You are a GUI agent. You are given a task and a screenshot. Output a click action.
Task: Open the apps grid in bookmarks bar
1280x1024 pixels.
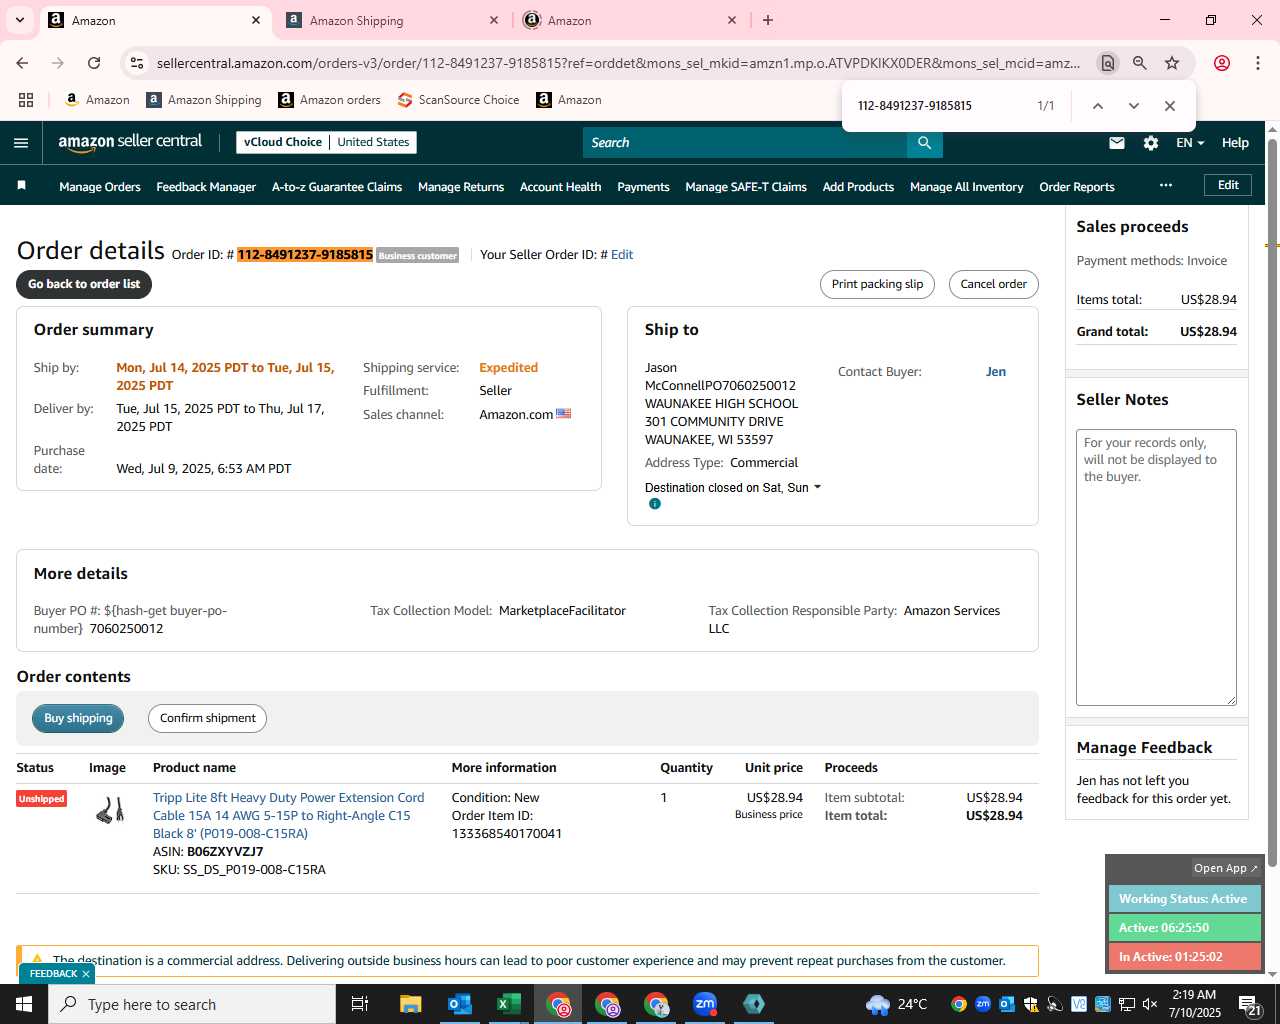pos(26,100)
